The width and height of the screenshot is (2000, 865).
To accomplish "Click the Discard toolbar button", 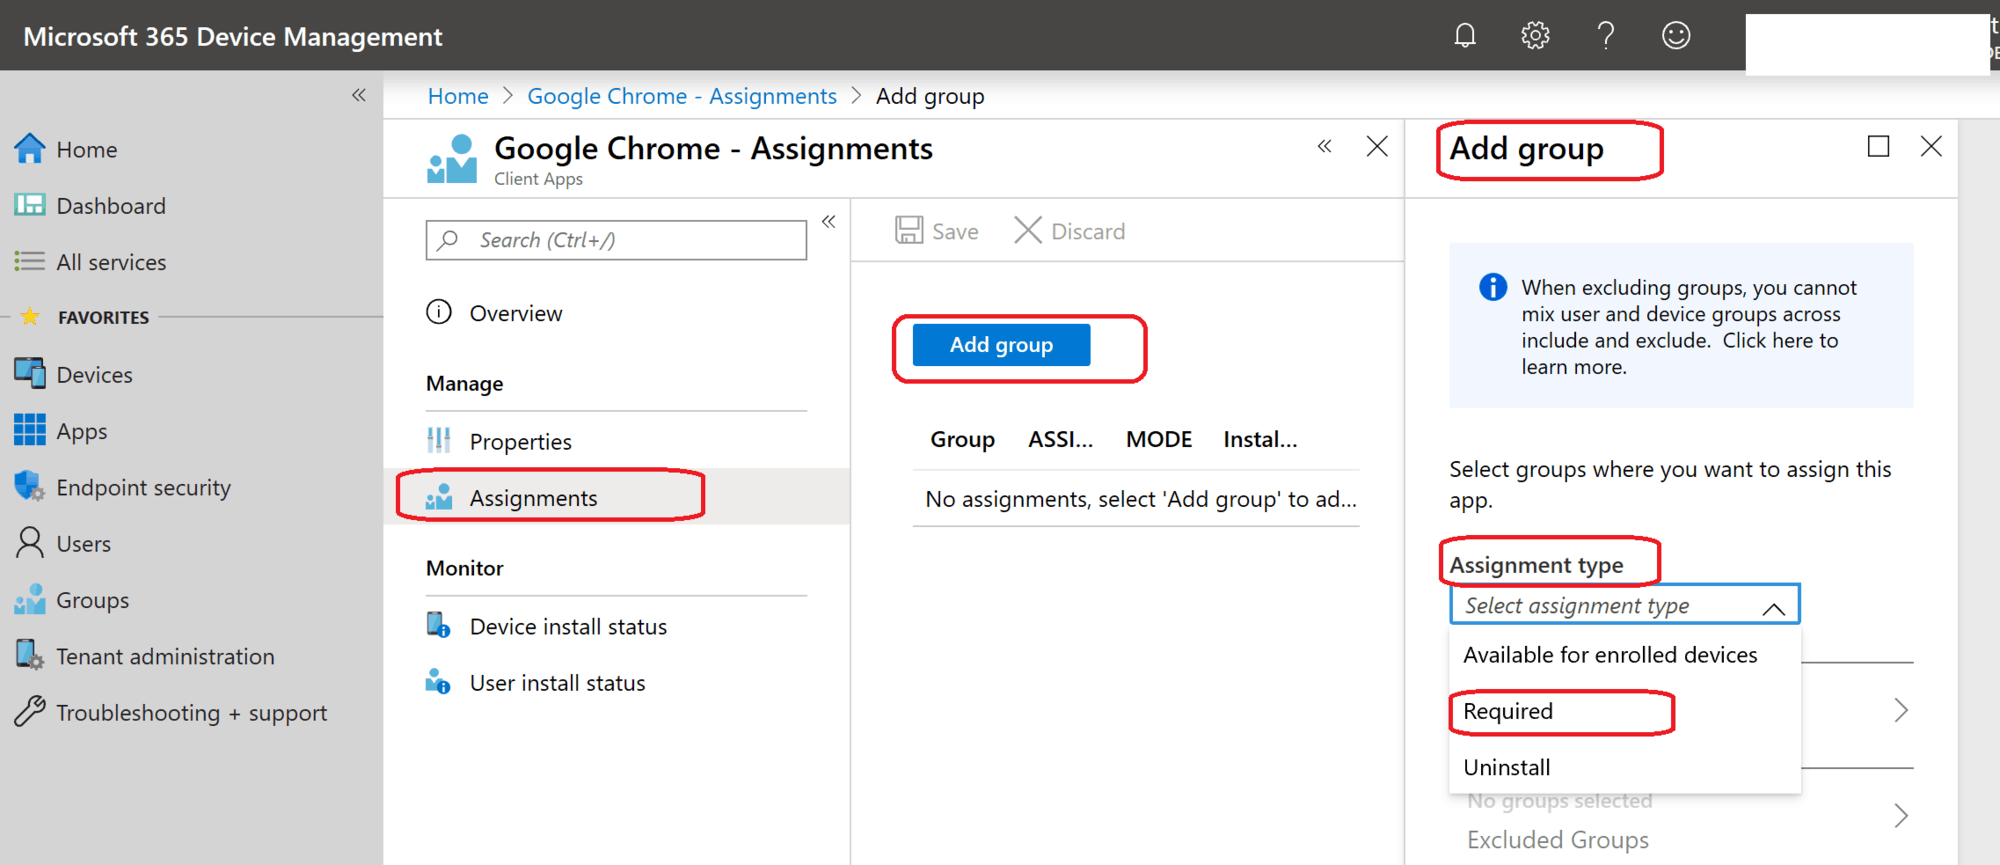I will coord(1069,231).
